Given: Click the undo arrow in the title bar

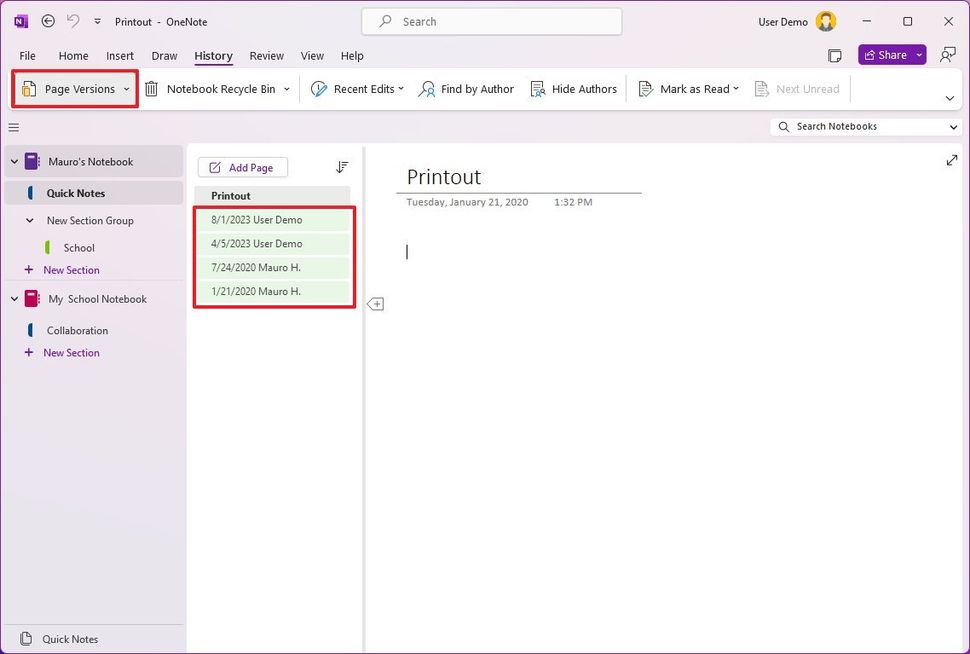Looking at the screenshot, I should click(x=71, y=20).
